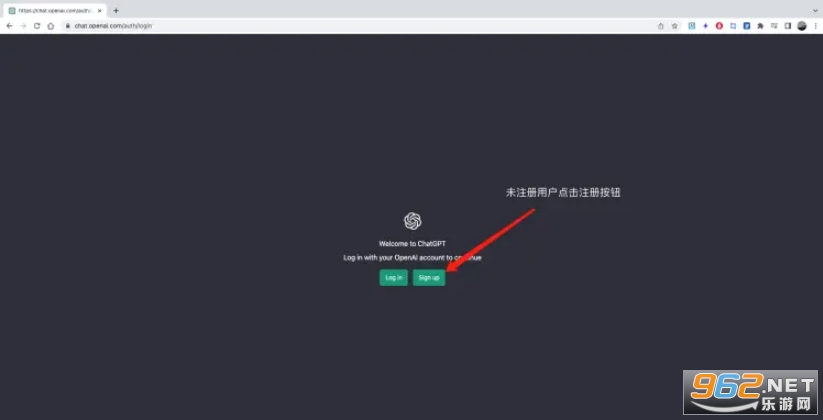The width and height of the screenshot is (823, 420).
Task: Select the chat.openai.com browser tab
Action: (x=52, y=10)
